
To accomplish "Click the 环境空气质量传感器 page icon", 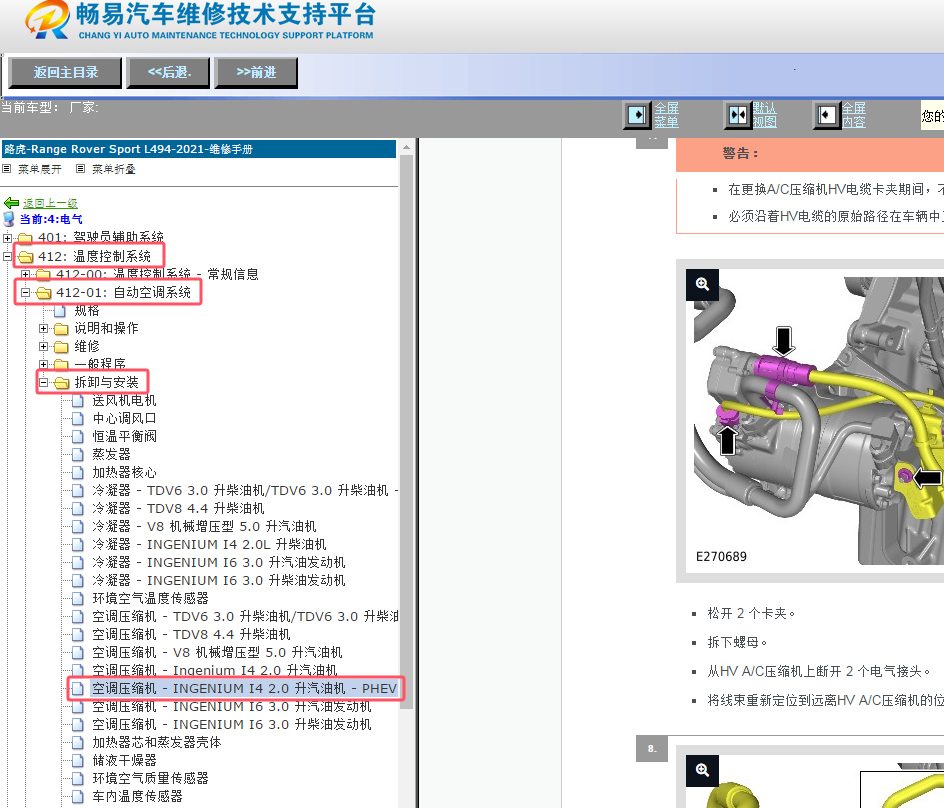I will coord(78,779).
